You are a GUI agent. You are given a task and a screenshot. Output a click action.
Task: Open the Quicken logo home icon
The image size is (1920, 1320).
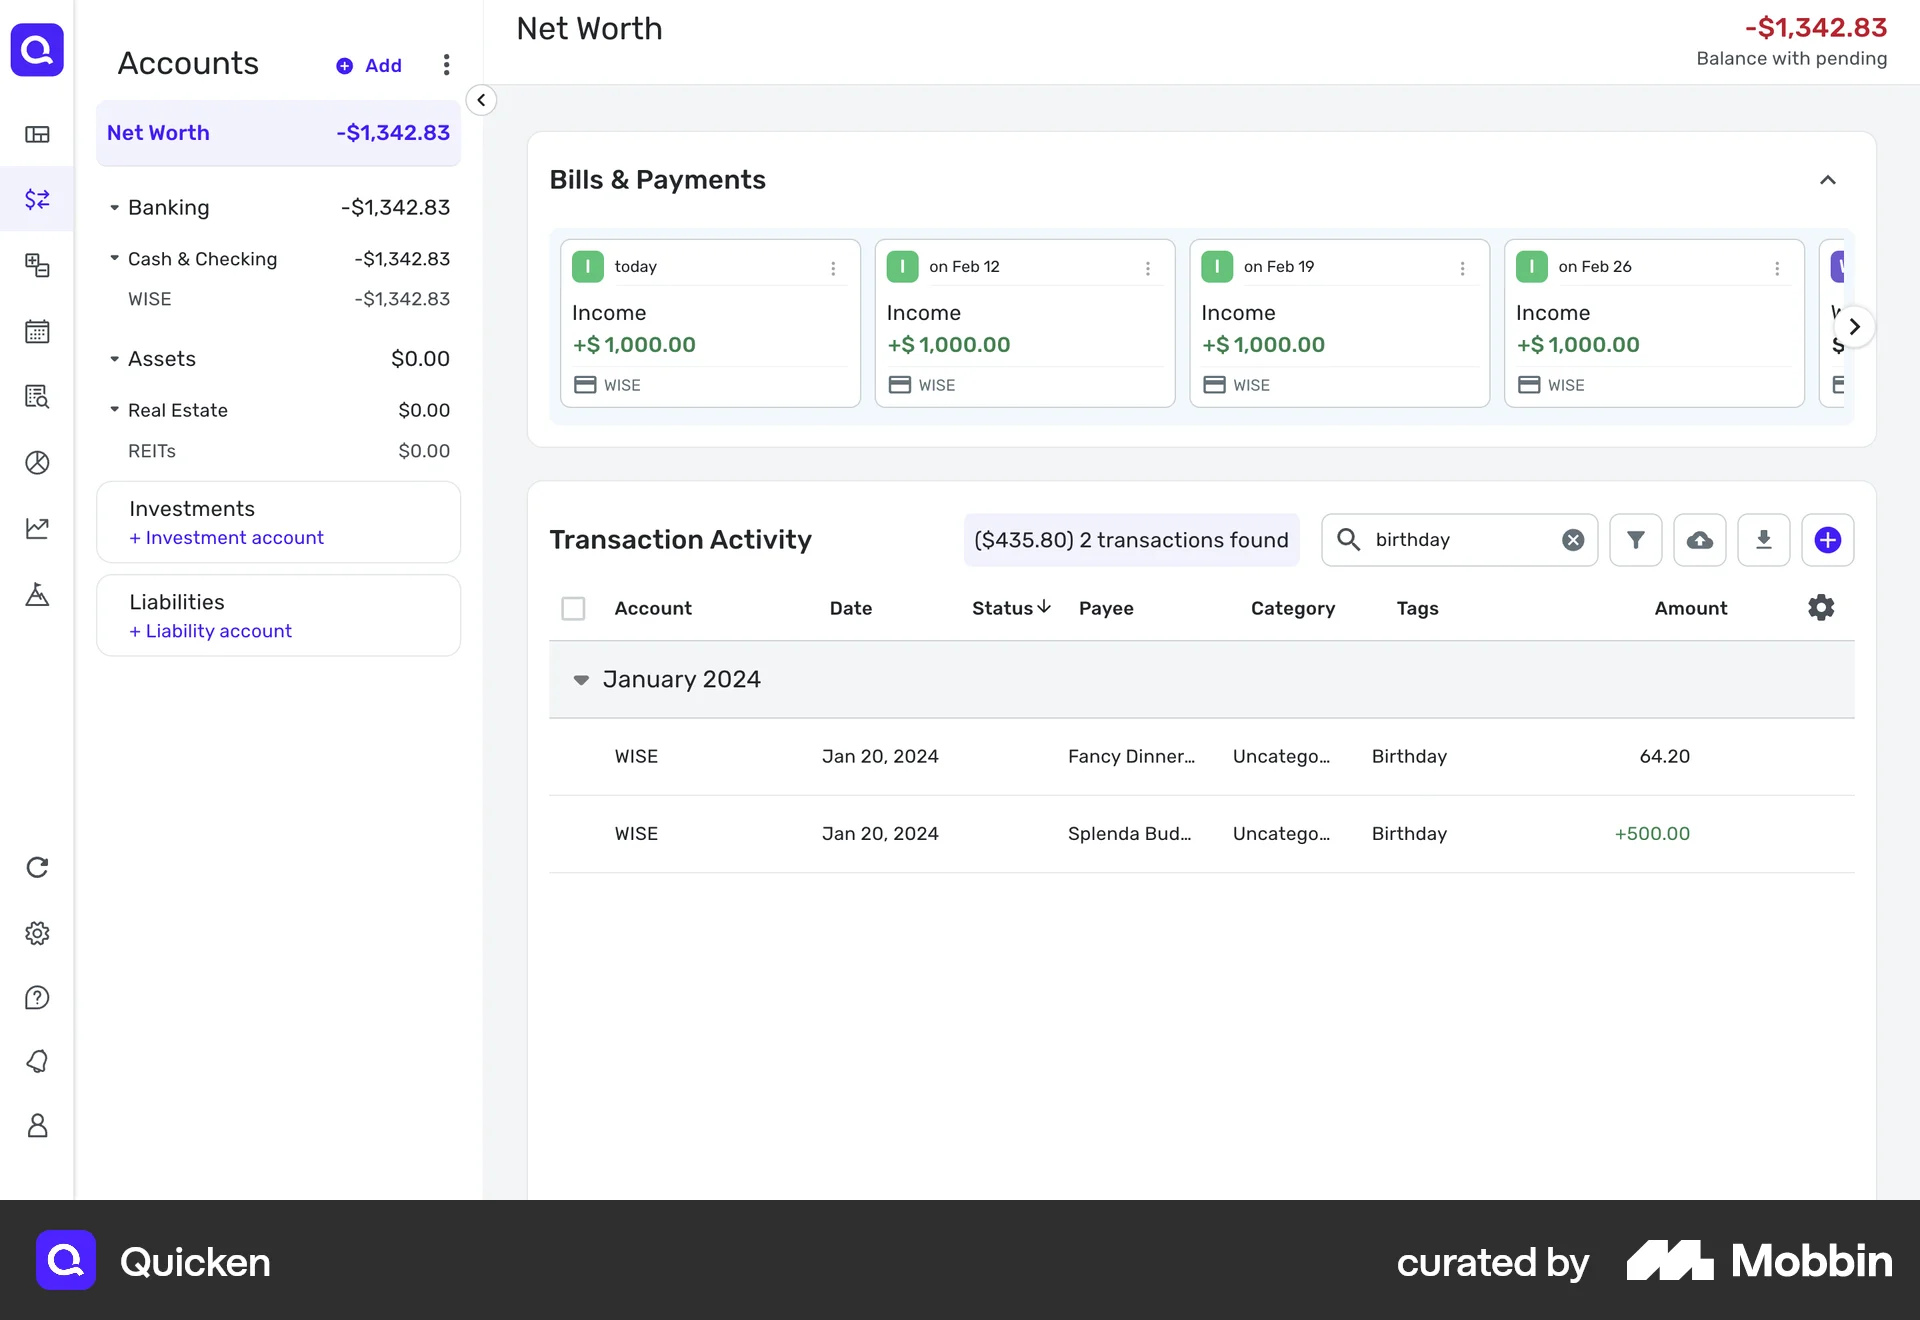pyautogui.click(x=37, y=49)
